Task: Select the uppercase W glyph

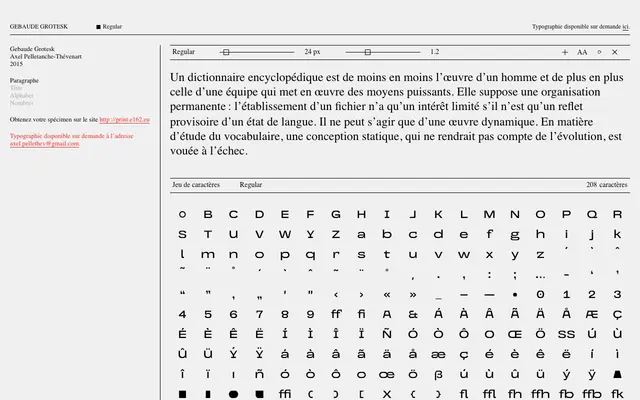Action: pyautogui.click(x=285, y=234)
